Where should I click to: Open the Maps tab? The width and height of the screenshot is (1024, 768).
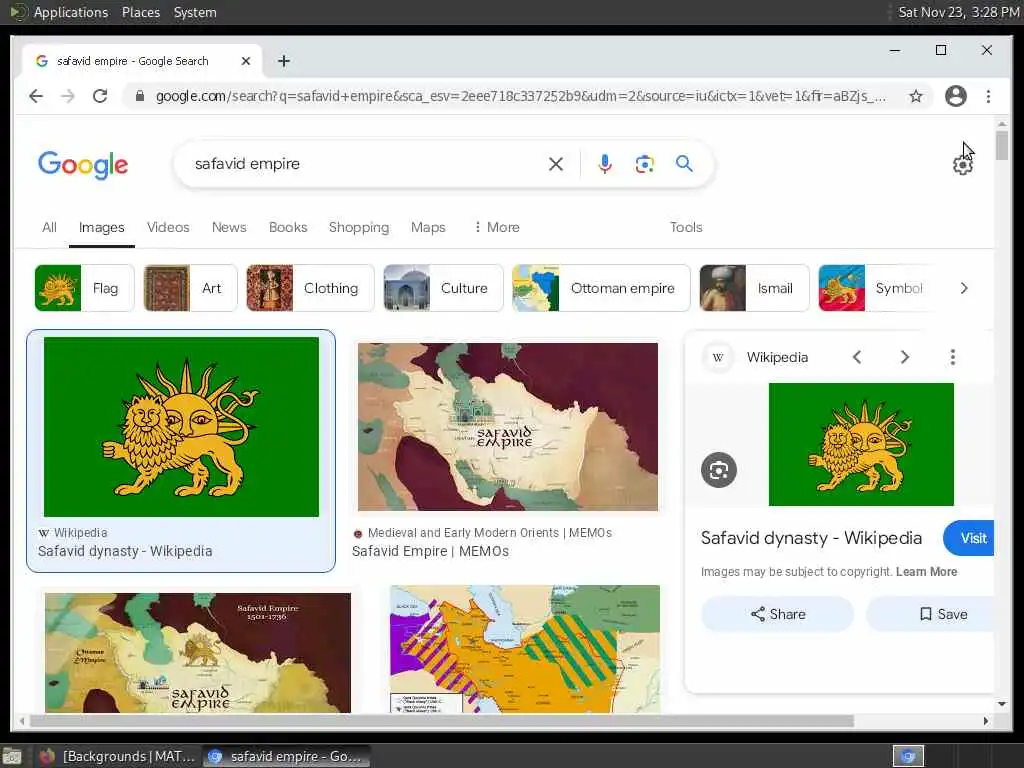(428, 227)
